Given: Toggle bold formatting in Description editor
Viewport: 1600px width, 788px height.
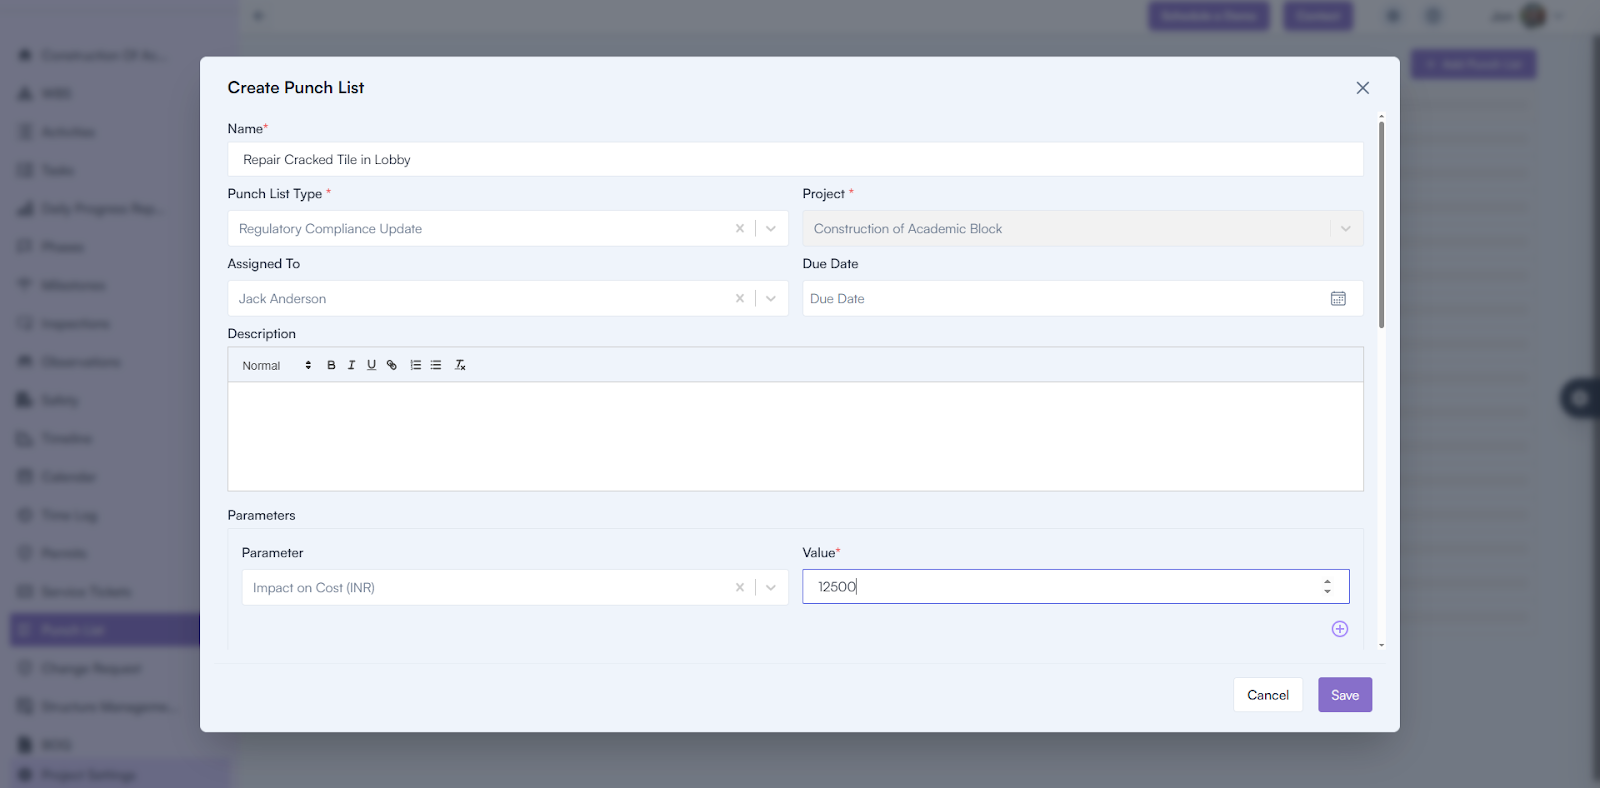Looking at the screenshot, I should click(331, 365).
